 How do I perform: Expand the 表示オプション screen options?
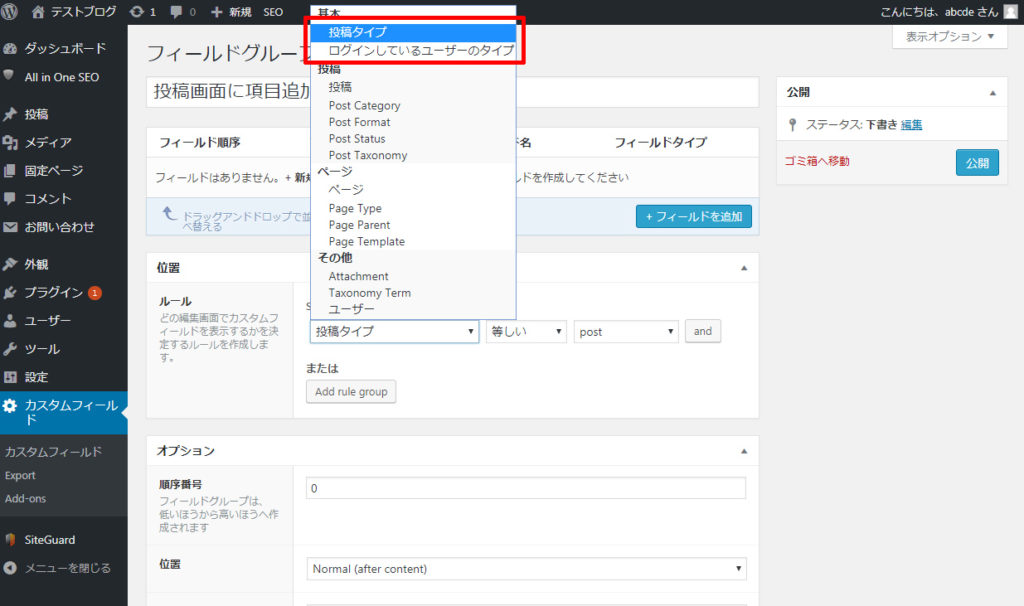tap(949, 37)
